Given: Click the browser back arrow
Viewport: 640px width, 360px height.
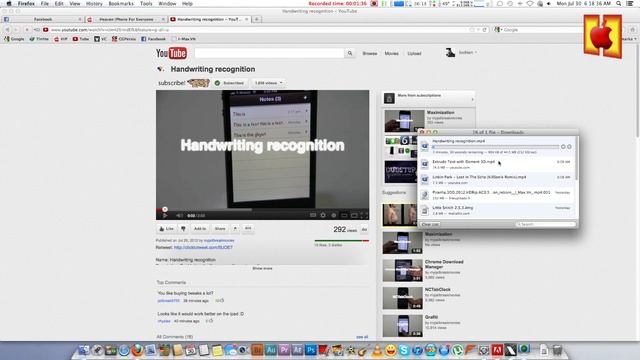Looking at the screenshot, I should pos(7,30).
